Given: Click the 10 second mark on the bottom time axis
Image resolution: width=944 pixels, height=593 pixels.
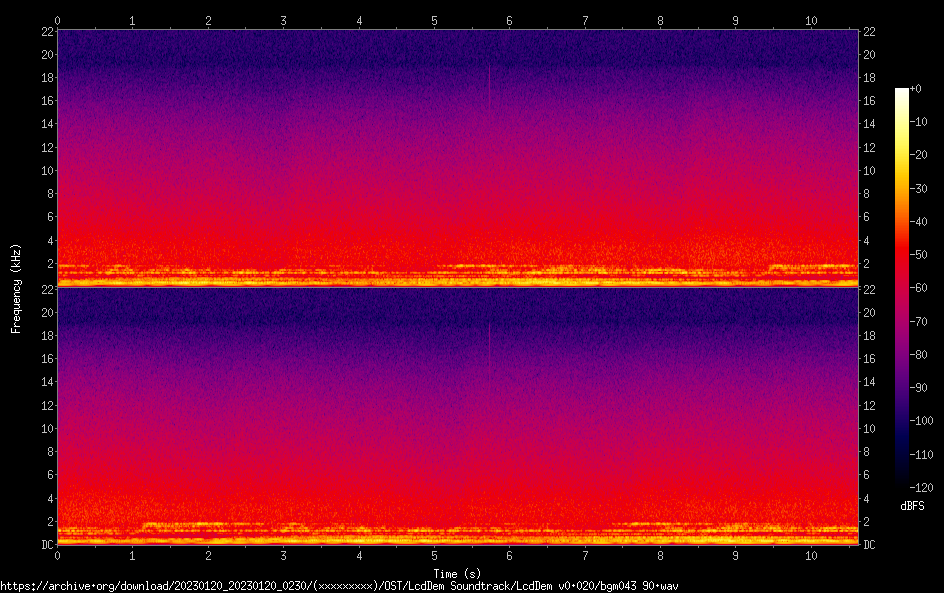Looking at the screenshot, I should 811,555.
